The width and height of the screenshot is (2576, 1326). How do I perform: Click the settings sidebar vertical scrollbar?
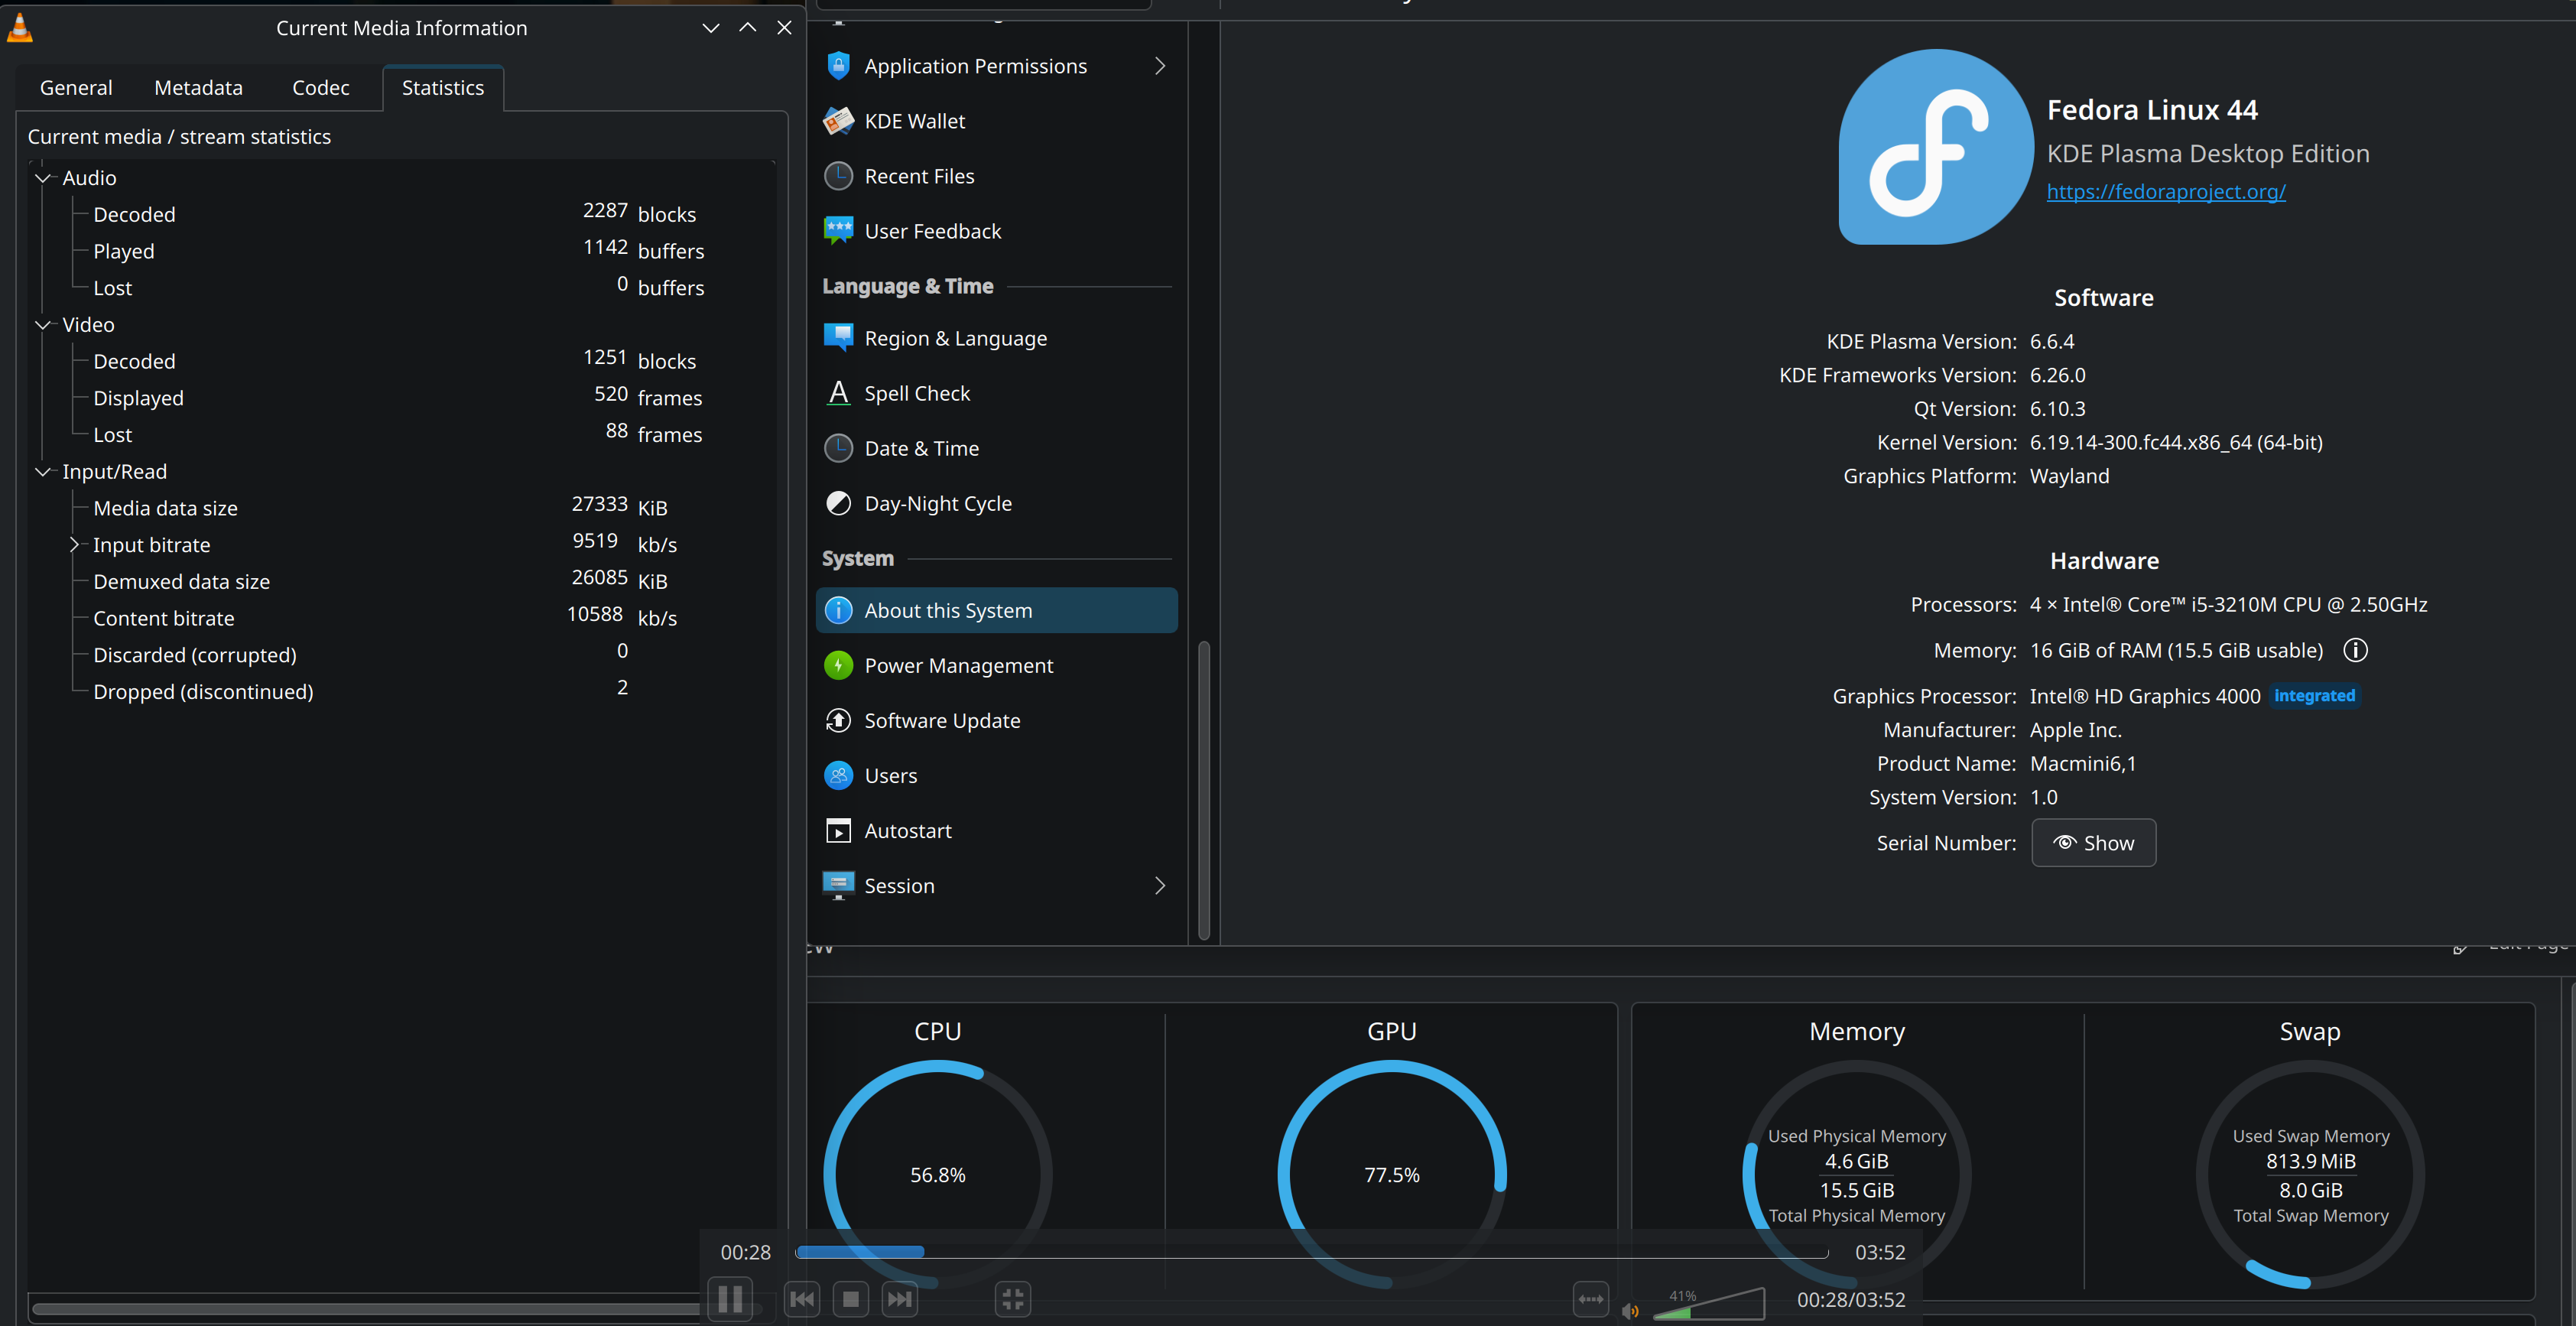click(x=1204, y=790)
